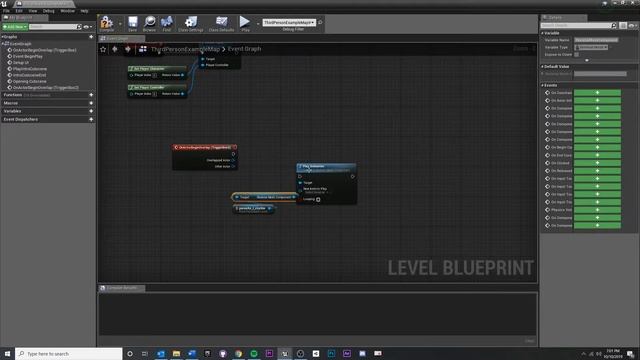Open Find with the binoculars icon
Viewport: 640px width, 360px height.
[167, 22]
